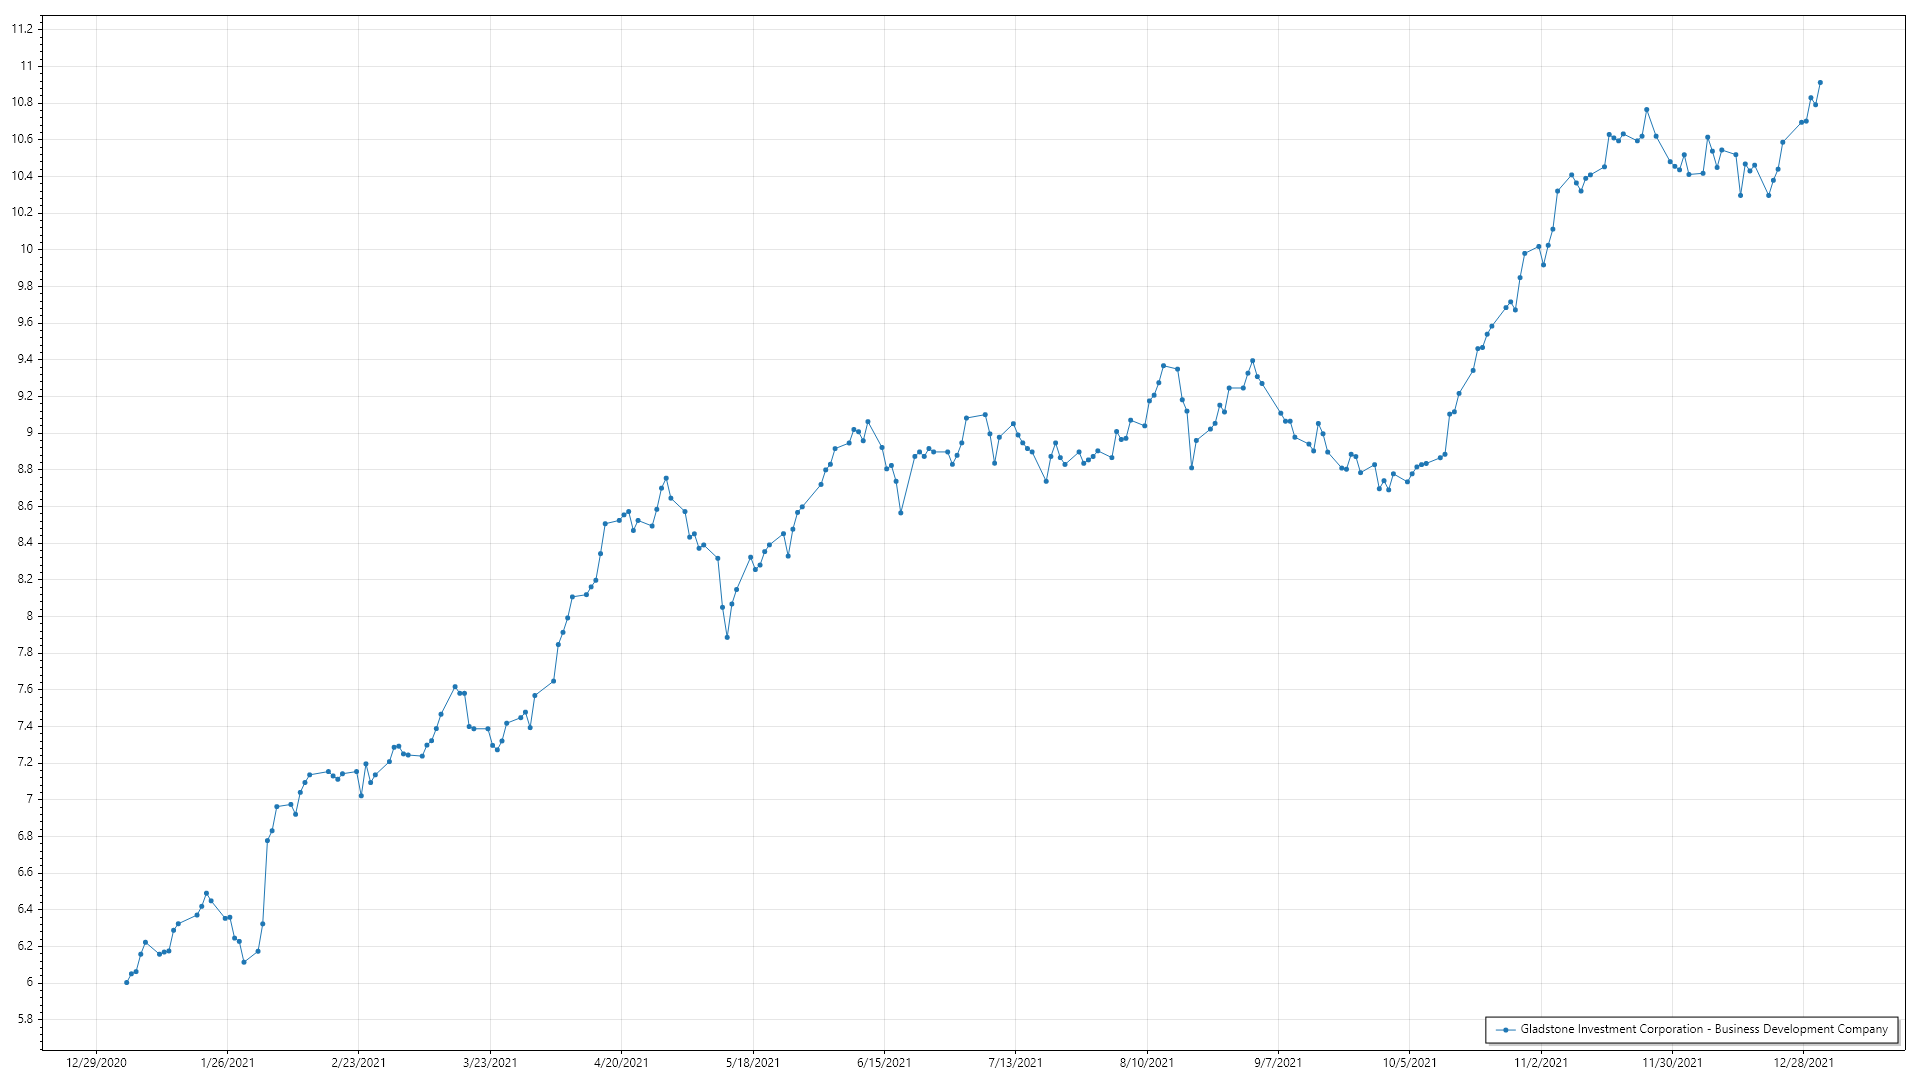Click the 1/26/2021 x-axis date label
The image size is (1920, 1080).
point(227,1062)
